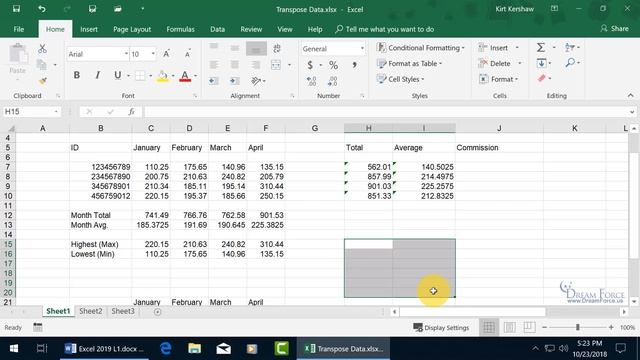The image size is (640, 360).
Task: Click Increase Indent icon
Action: (x=234, y=81)
